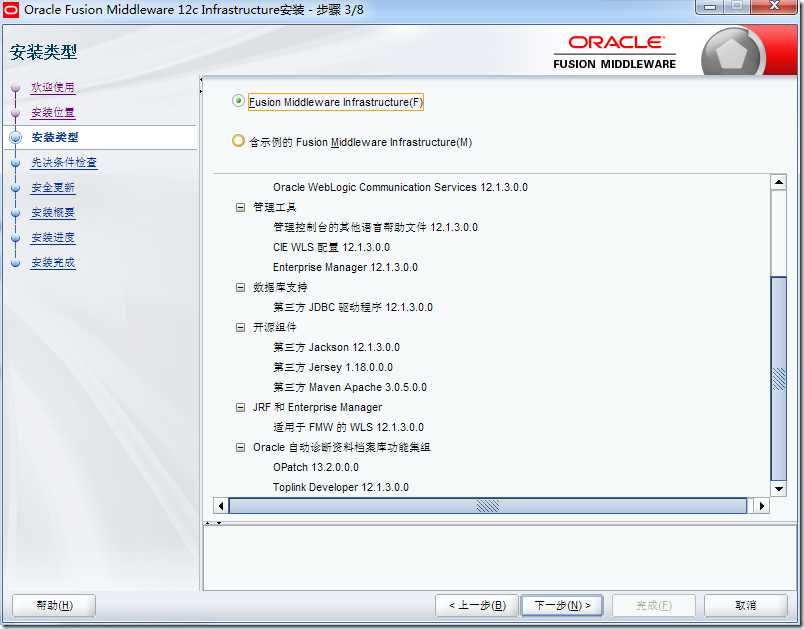The width and height of the screenshot is (804, 629).
Task: Collapse the 数据库支持 tree node
Action: (240, 287)
